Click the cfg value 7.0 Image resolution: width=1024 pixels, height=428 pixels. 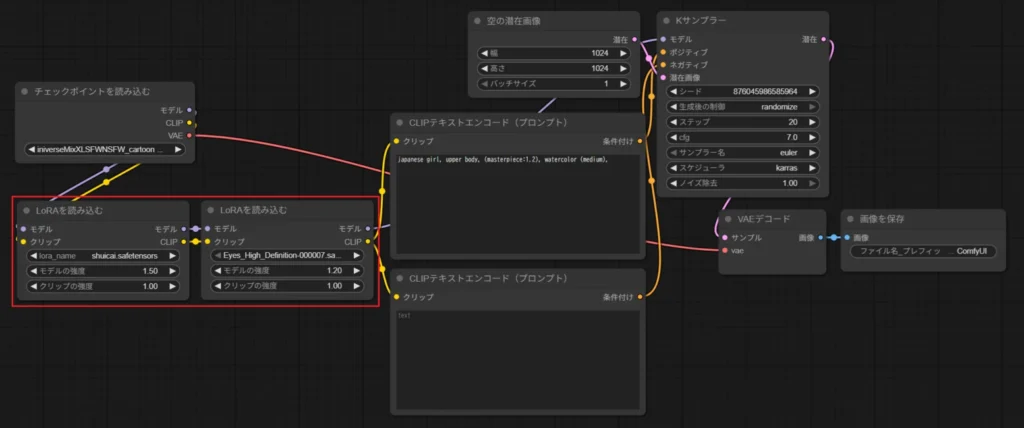click(792, 137)
